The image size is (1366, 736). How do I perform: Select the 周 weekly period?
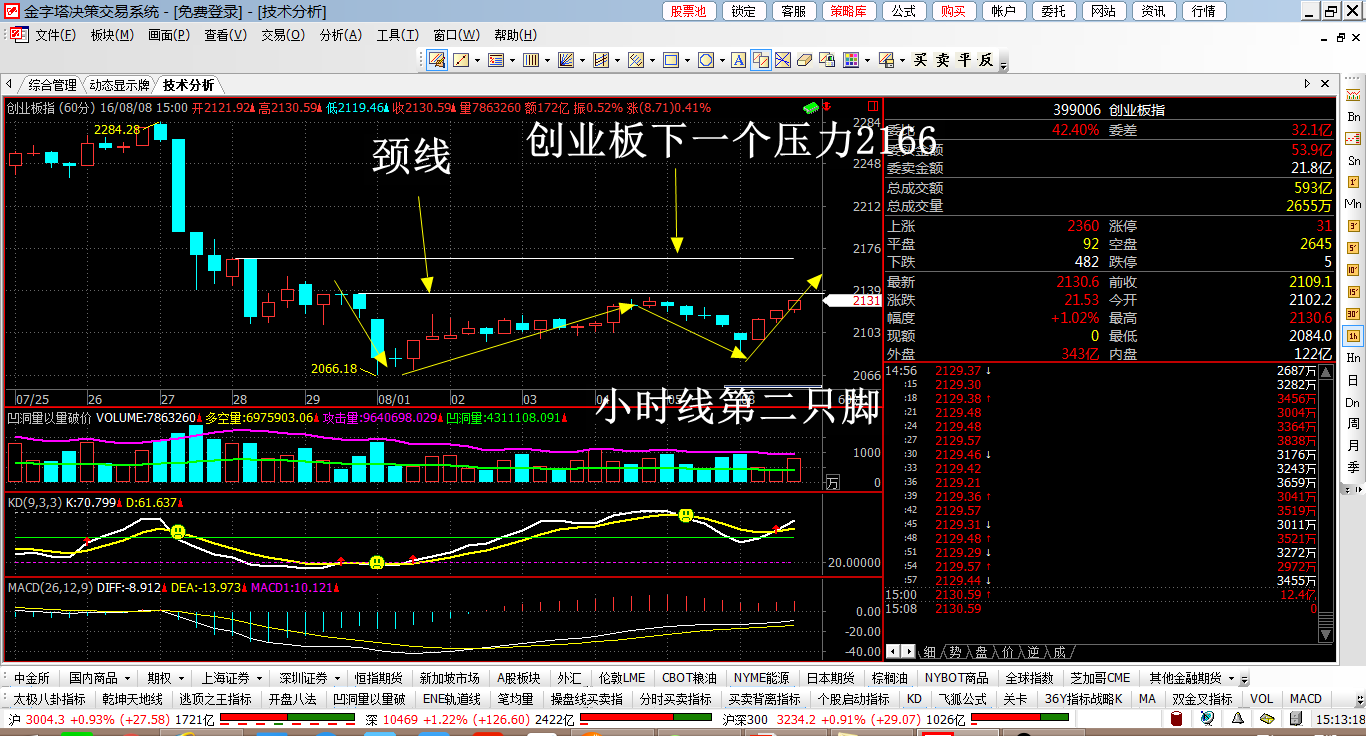coord(1353,422)
